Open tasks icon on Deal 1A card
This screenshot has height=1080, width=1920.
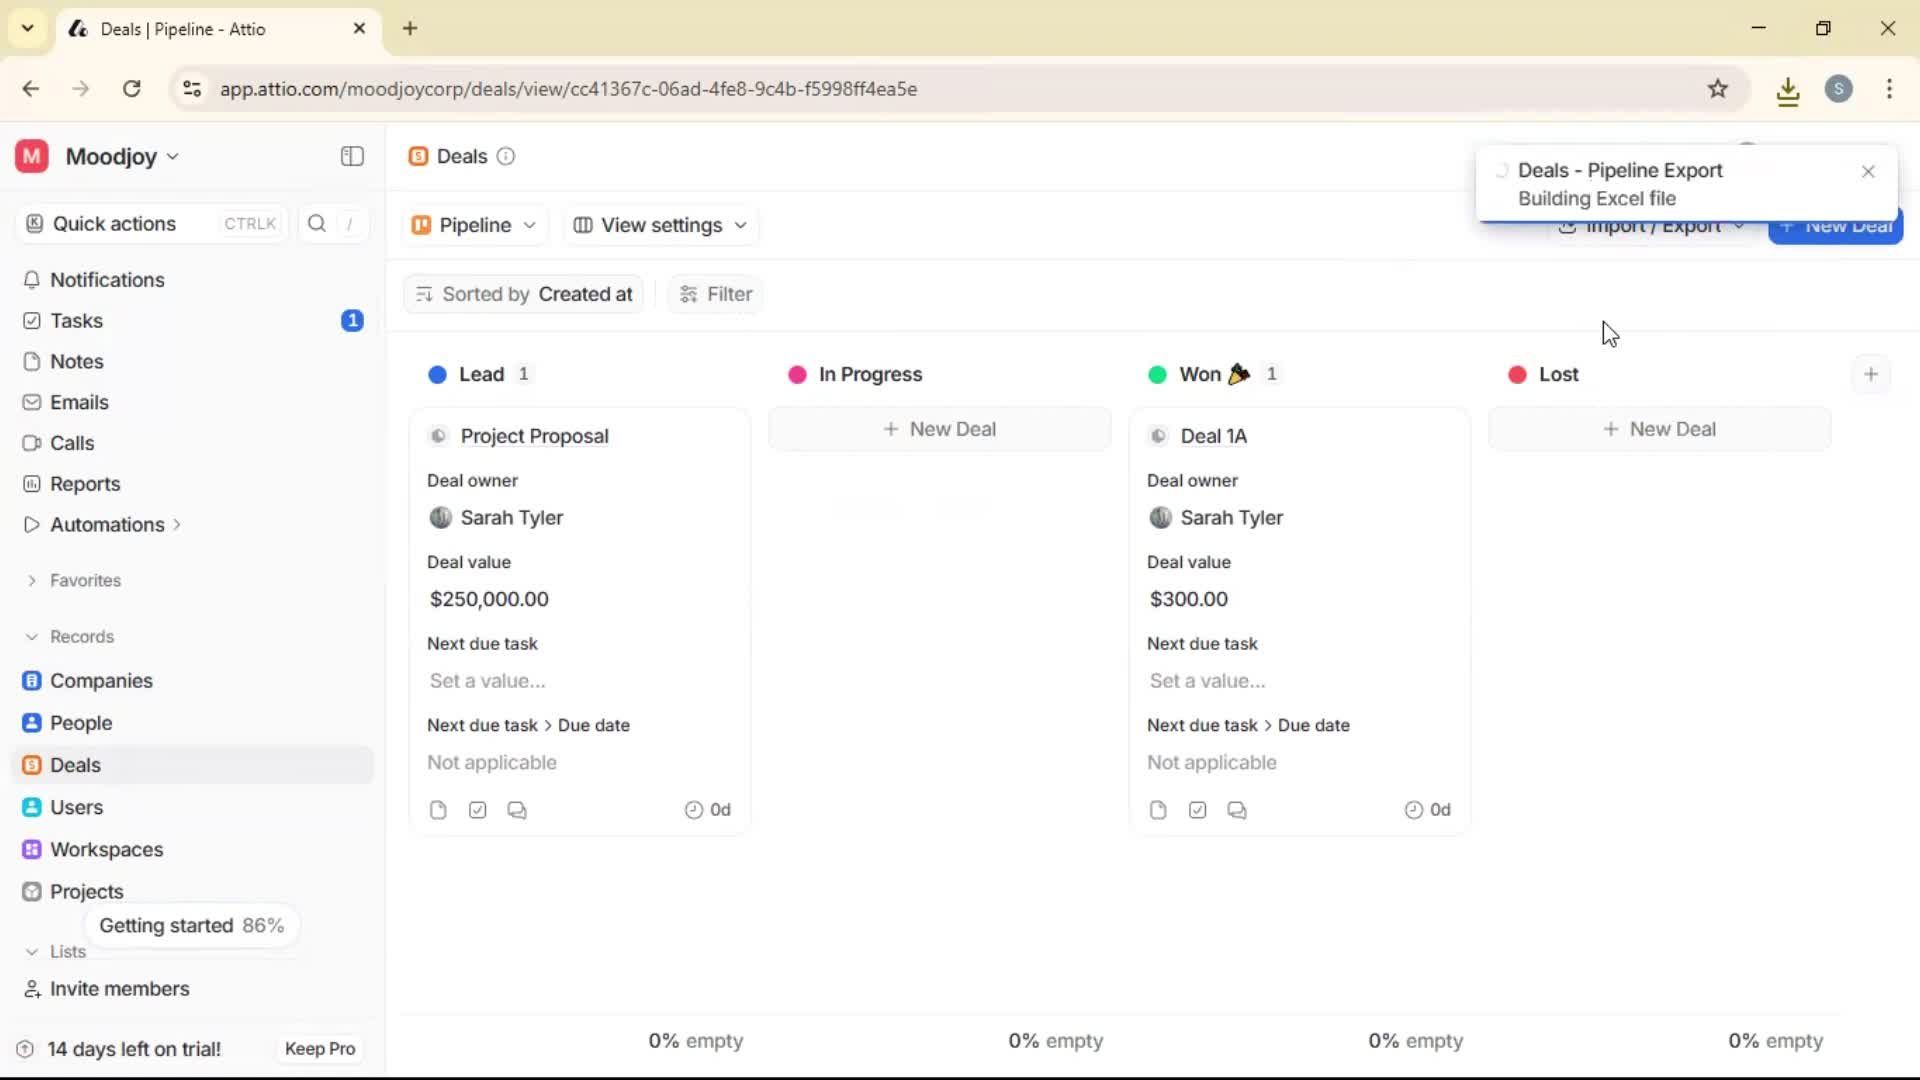(x=1197, y=809)
